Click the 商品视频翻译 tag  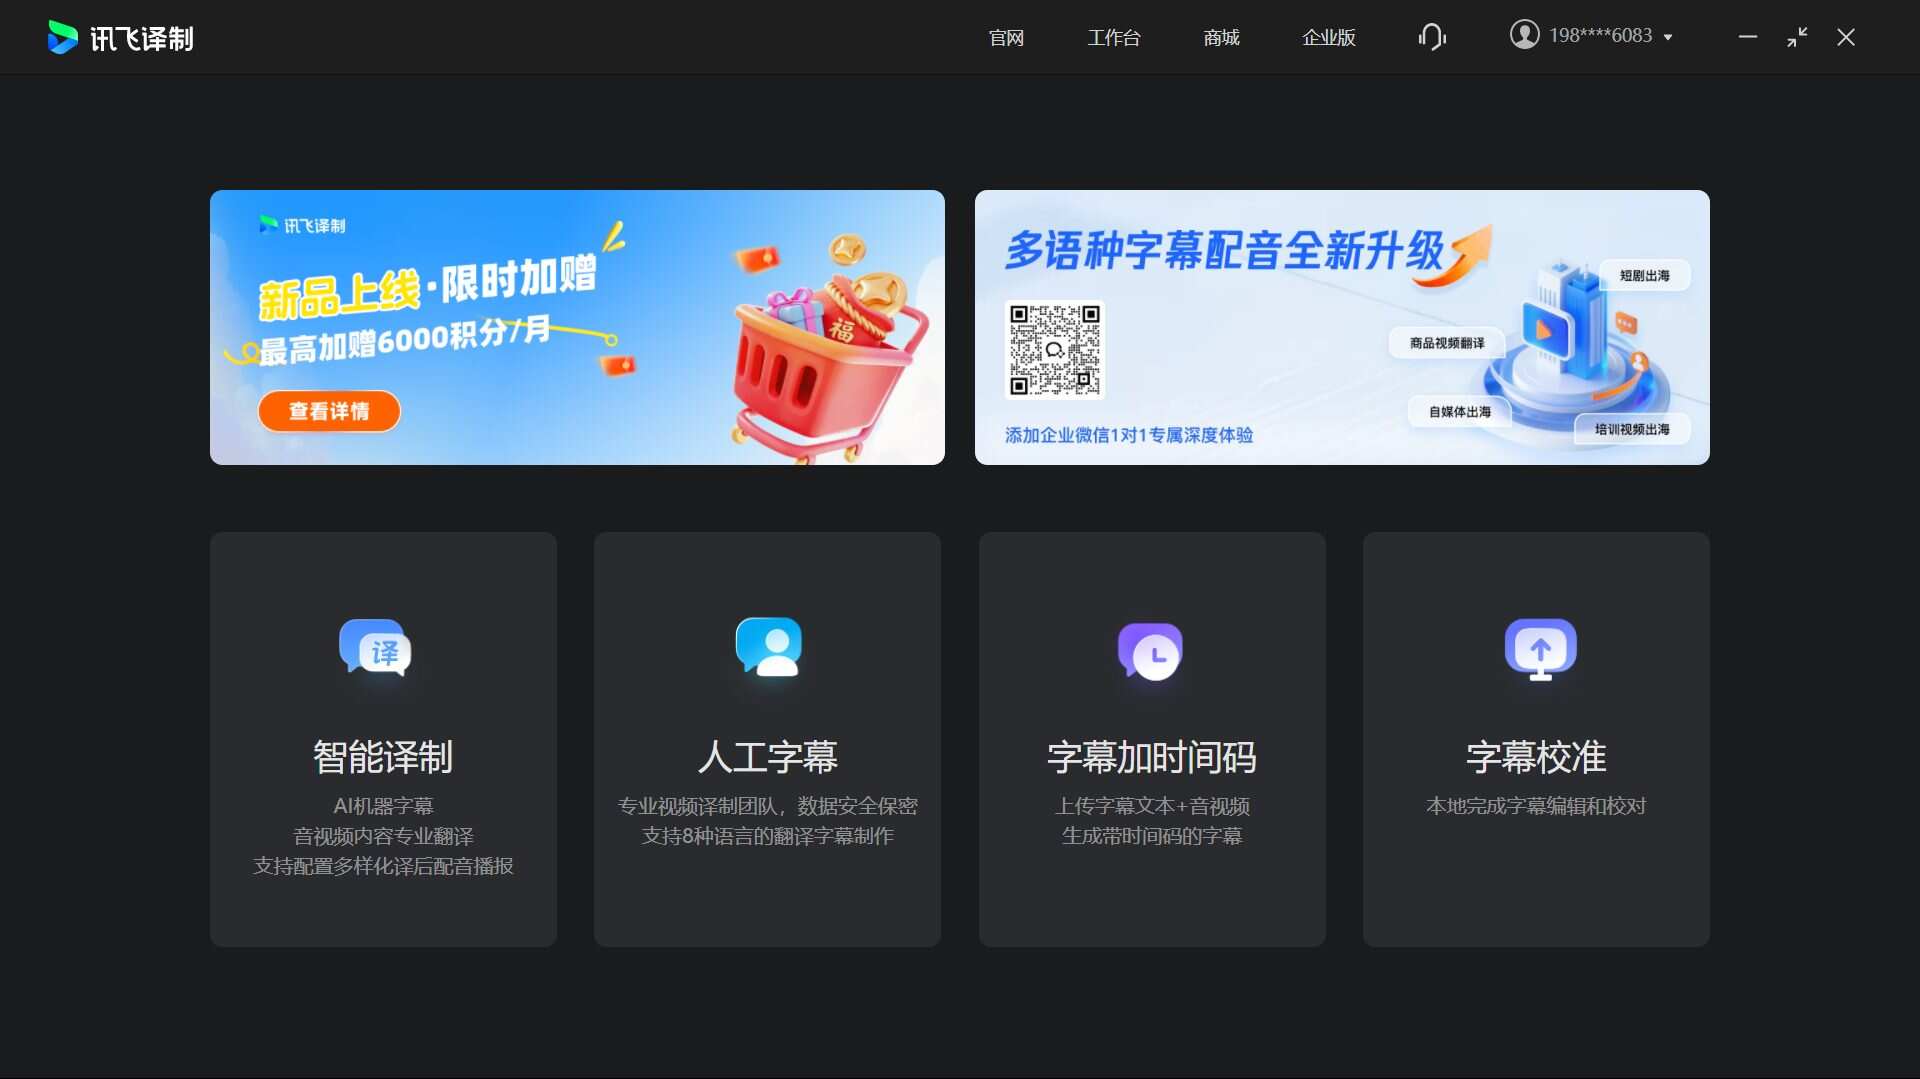click(x=1447, y=343)
